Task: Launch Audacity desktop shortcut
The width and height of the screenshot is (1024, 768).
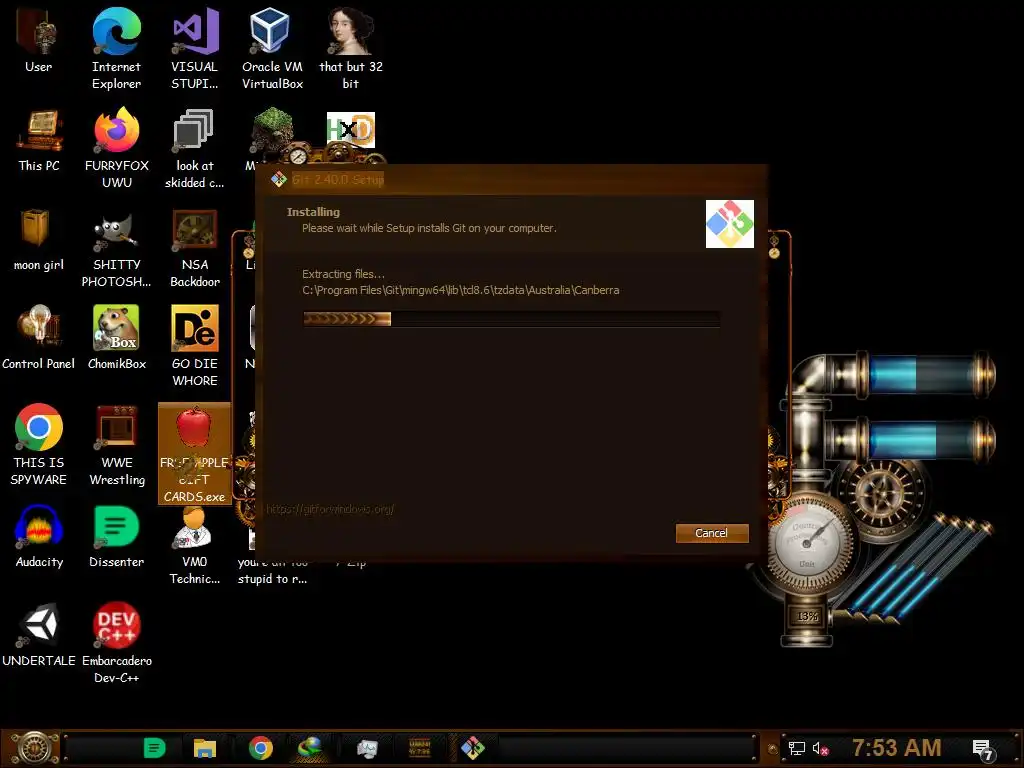Action: pos(39,537)
